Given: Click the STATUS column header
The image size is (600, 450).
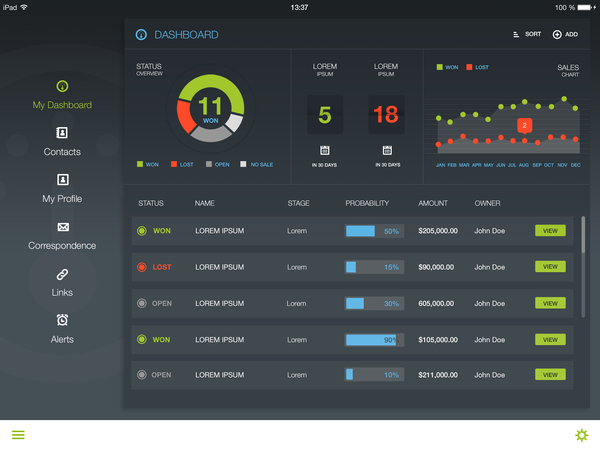Looking at the screenshot, I should (x=151, y=203).
